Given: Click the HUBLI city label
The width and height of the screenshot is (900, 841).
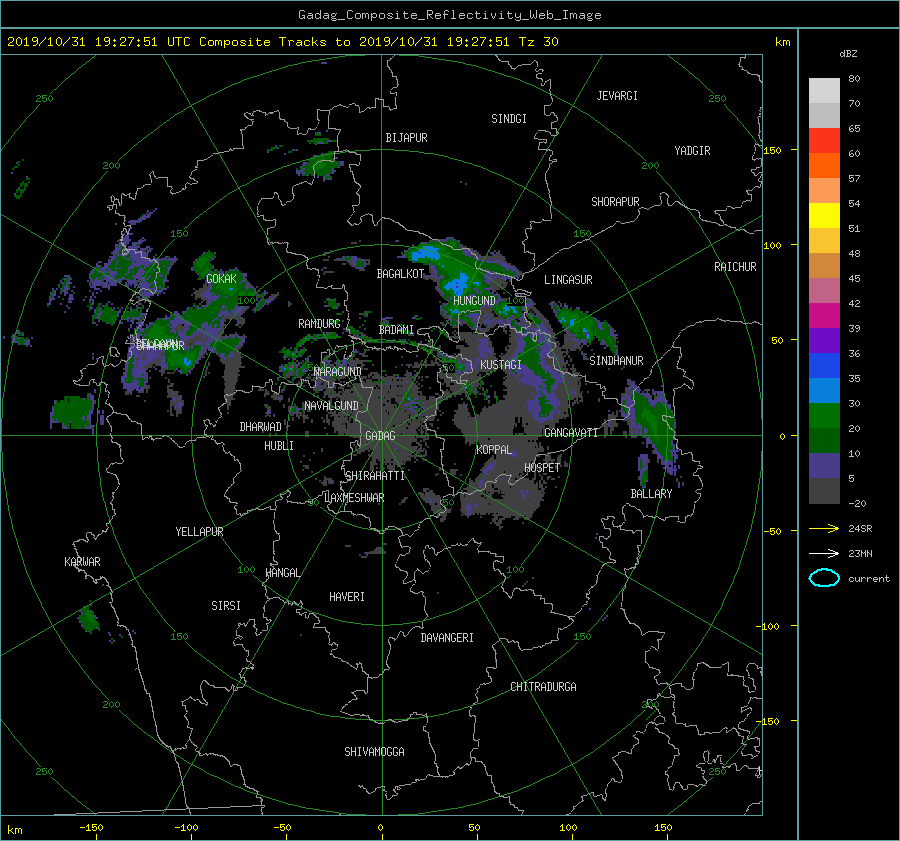Looking at the screenshot, I should pyautogui.click(x=279, y=446).
